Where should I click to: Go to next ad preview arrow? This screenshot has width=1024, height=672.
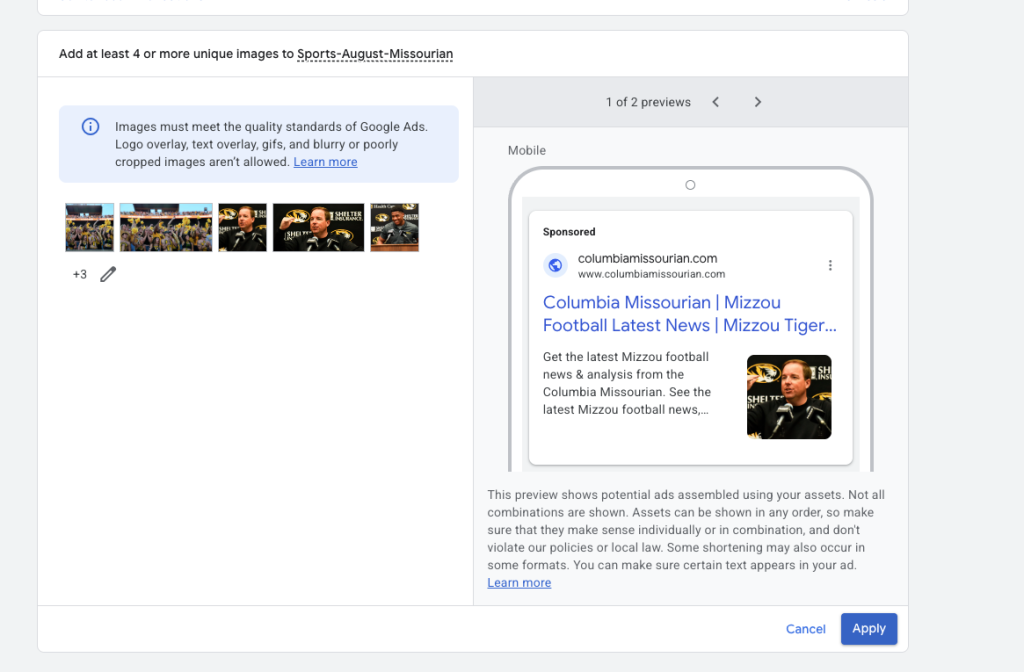pyautogui.click(x=758, y=102)
